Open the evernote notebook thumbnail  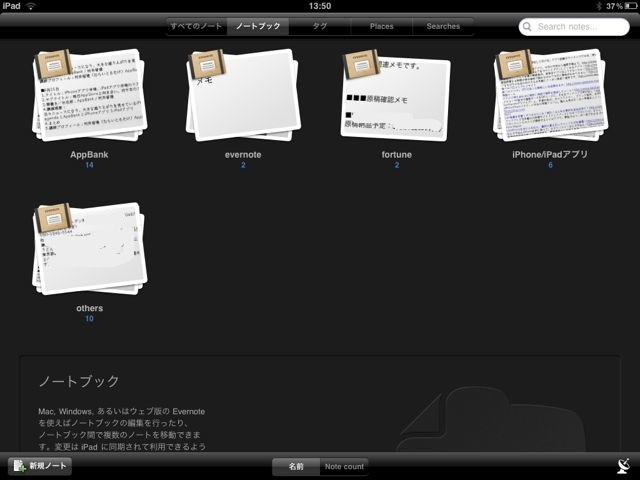(243, 95)
